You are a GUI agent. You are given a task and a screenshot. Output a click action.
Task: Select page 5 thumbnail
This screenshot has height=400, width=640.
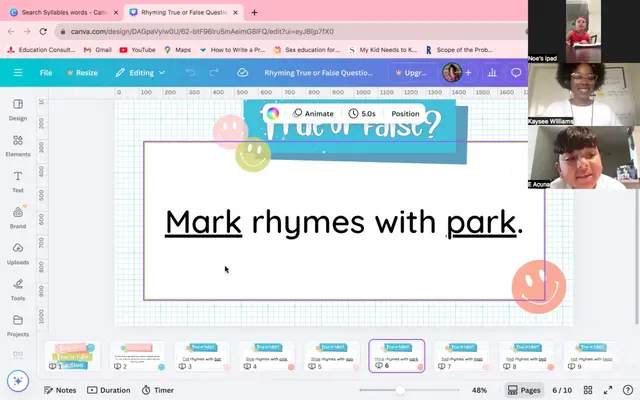pos(332,356)
